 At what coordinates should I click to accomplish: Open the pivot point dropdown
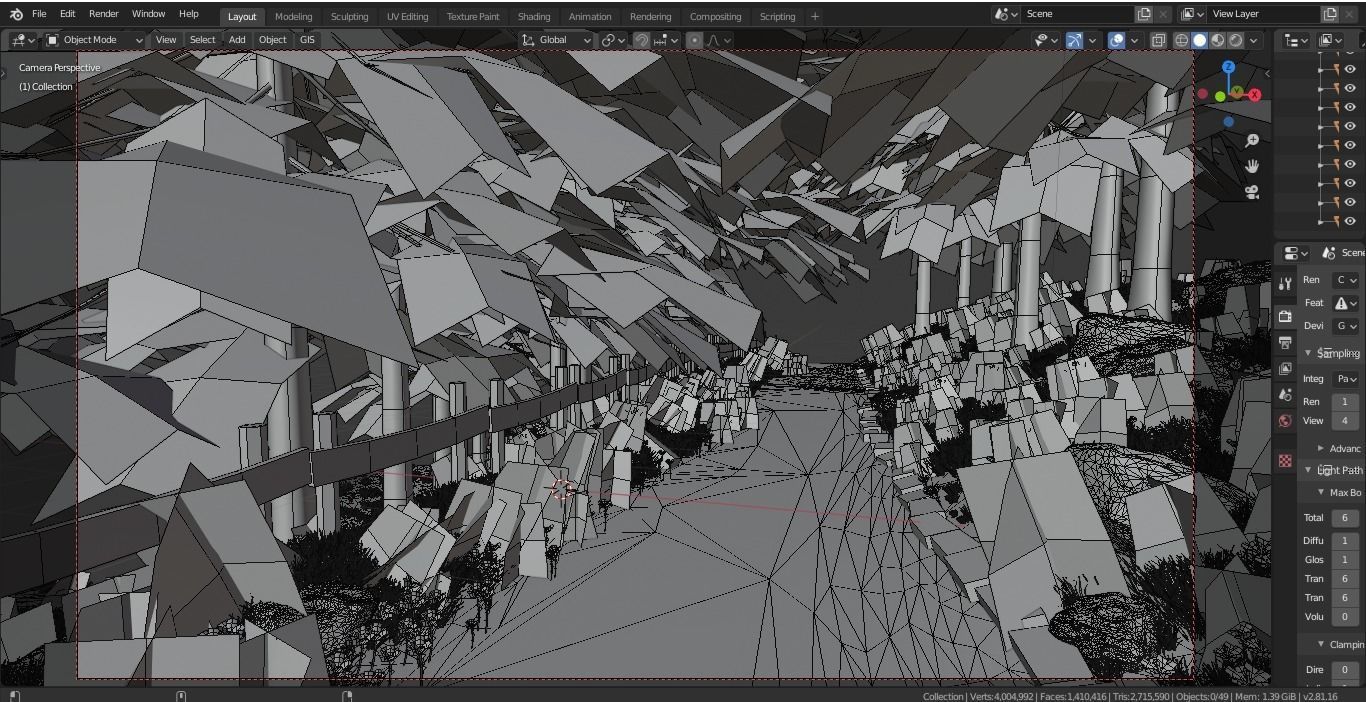point(612,40)
